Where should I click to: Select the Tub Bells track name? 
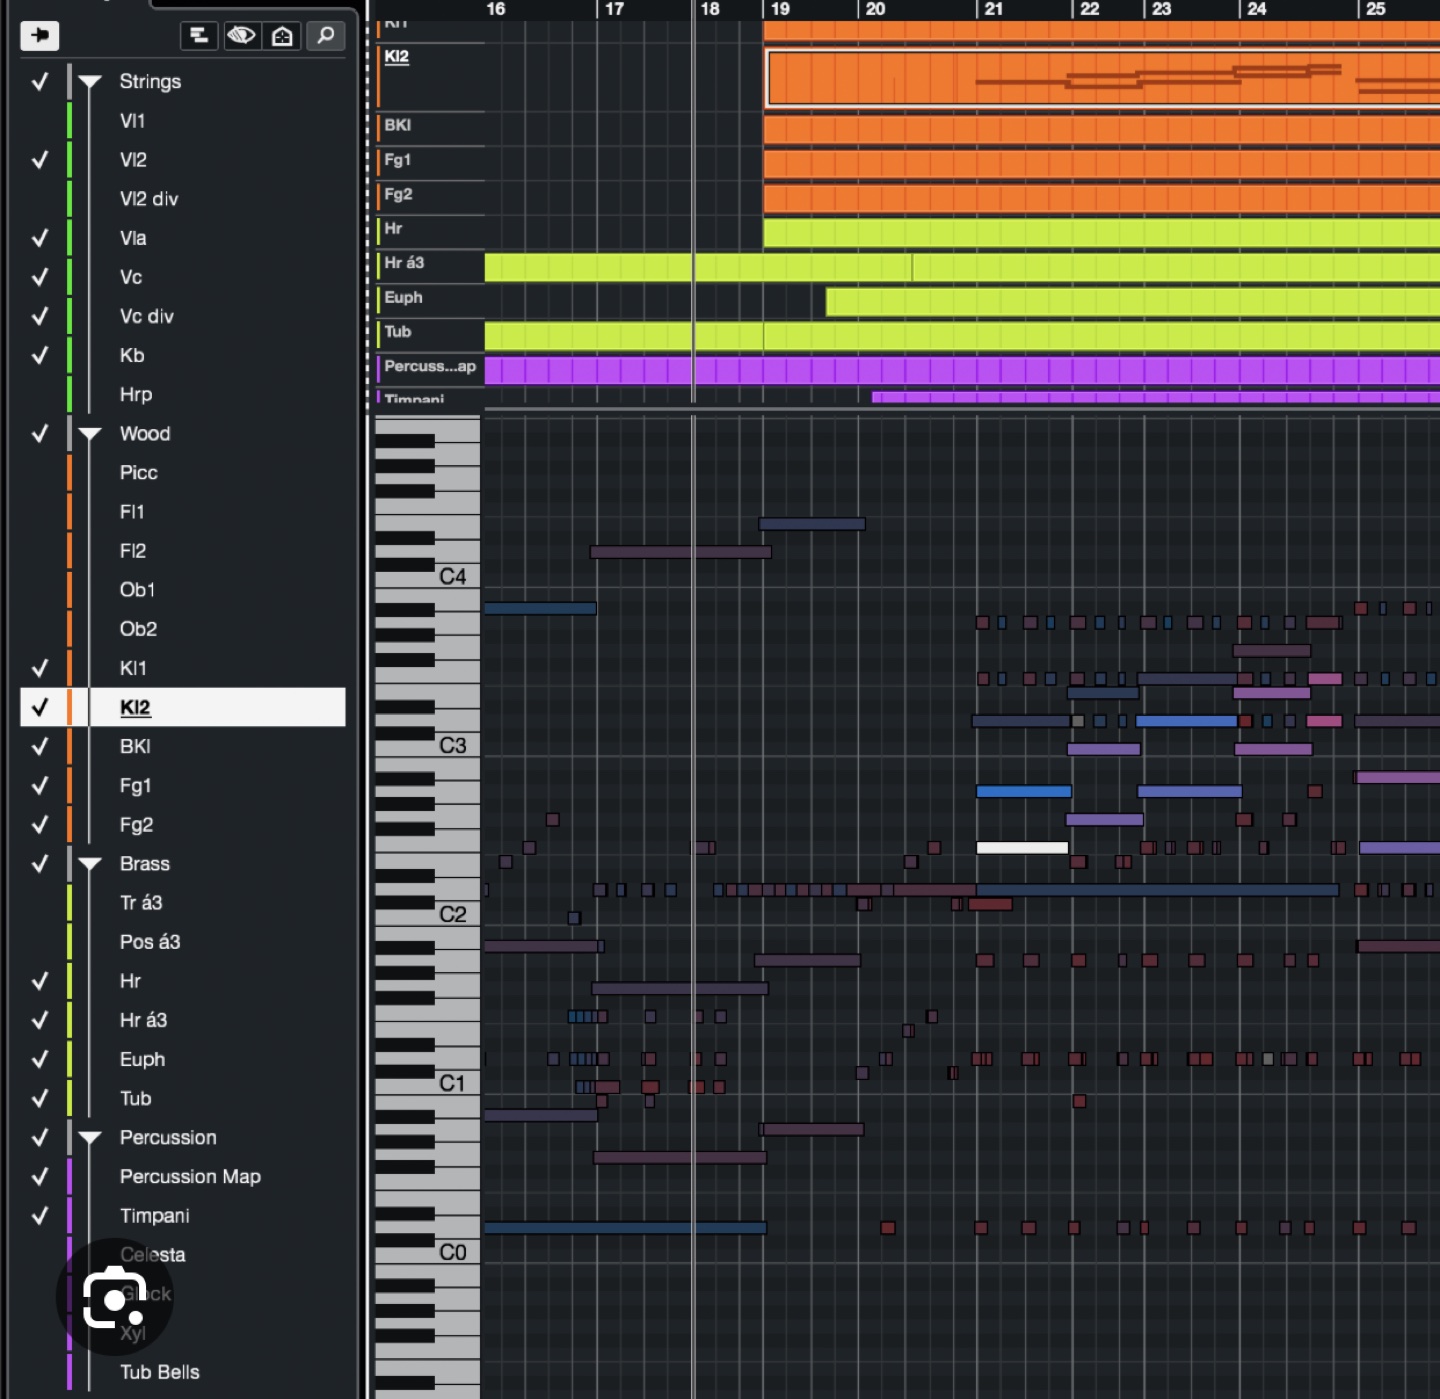pyautogui.click(x=160, y=1372)
